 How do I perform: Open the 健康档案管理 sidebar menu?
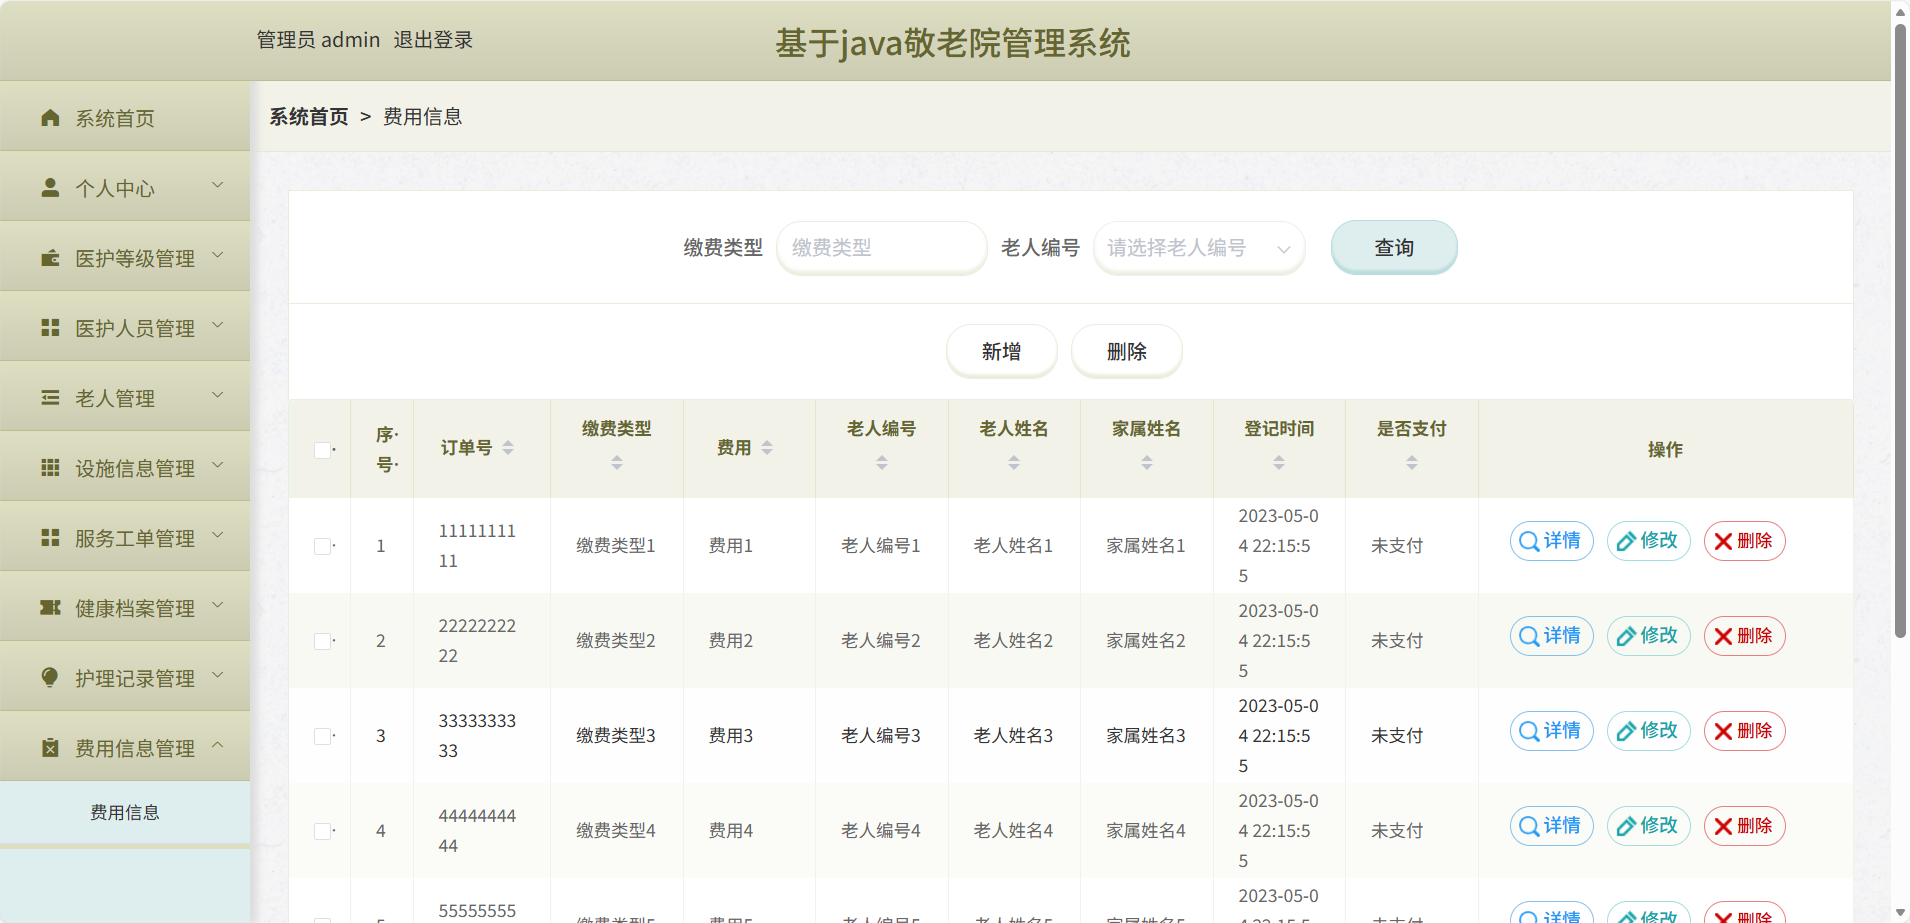[125, 608]
